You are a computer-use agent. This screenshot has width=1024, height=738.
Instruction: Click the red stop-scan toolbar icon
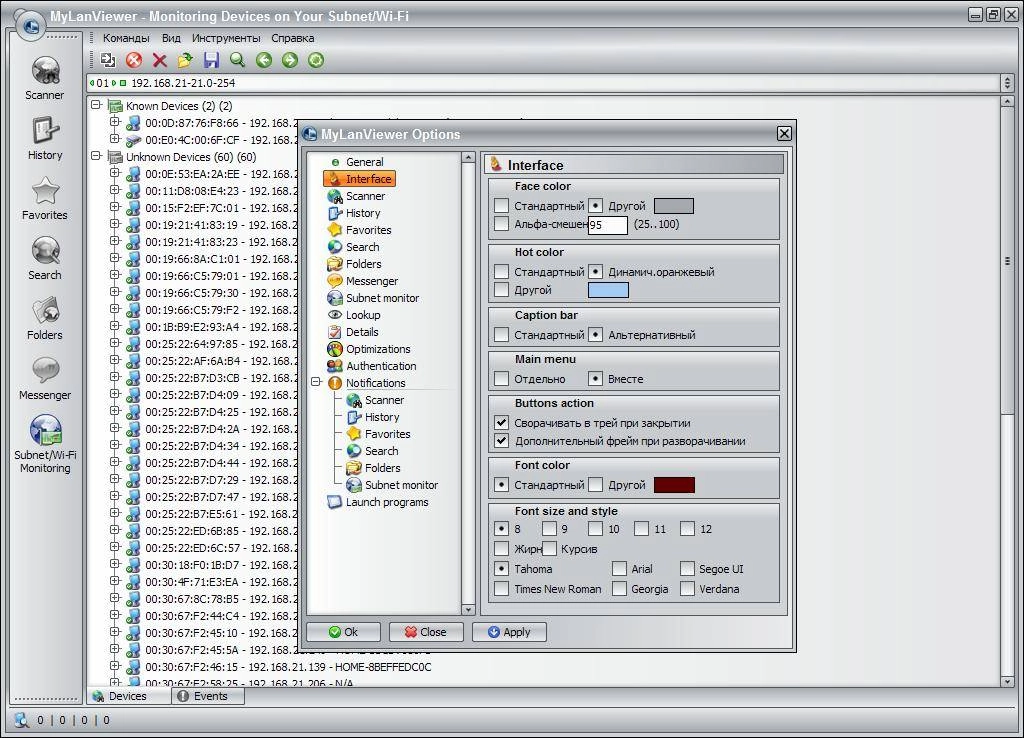[134, 60]
